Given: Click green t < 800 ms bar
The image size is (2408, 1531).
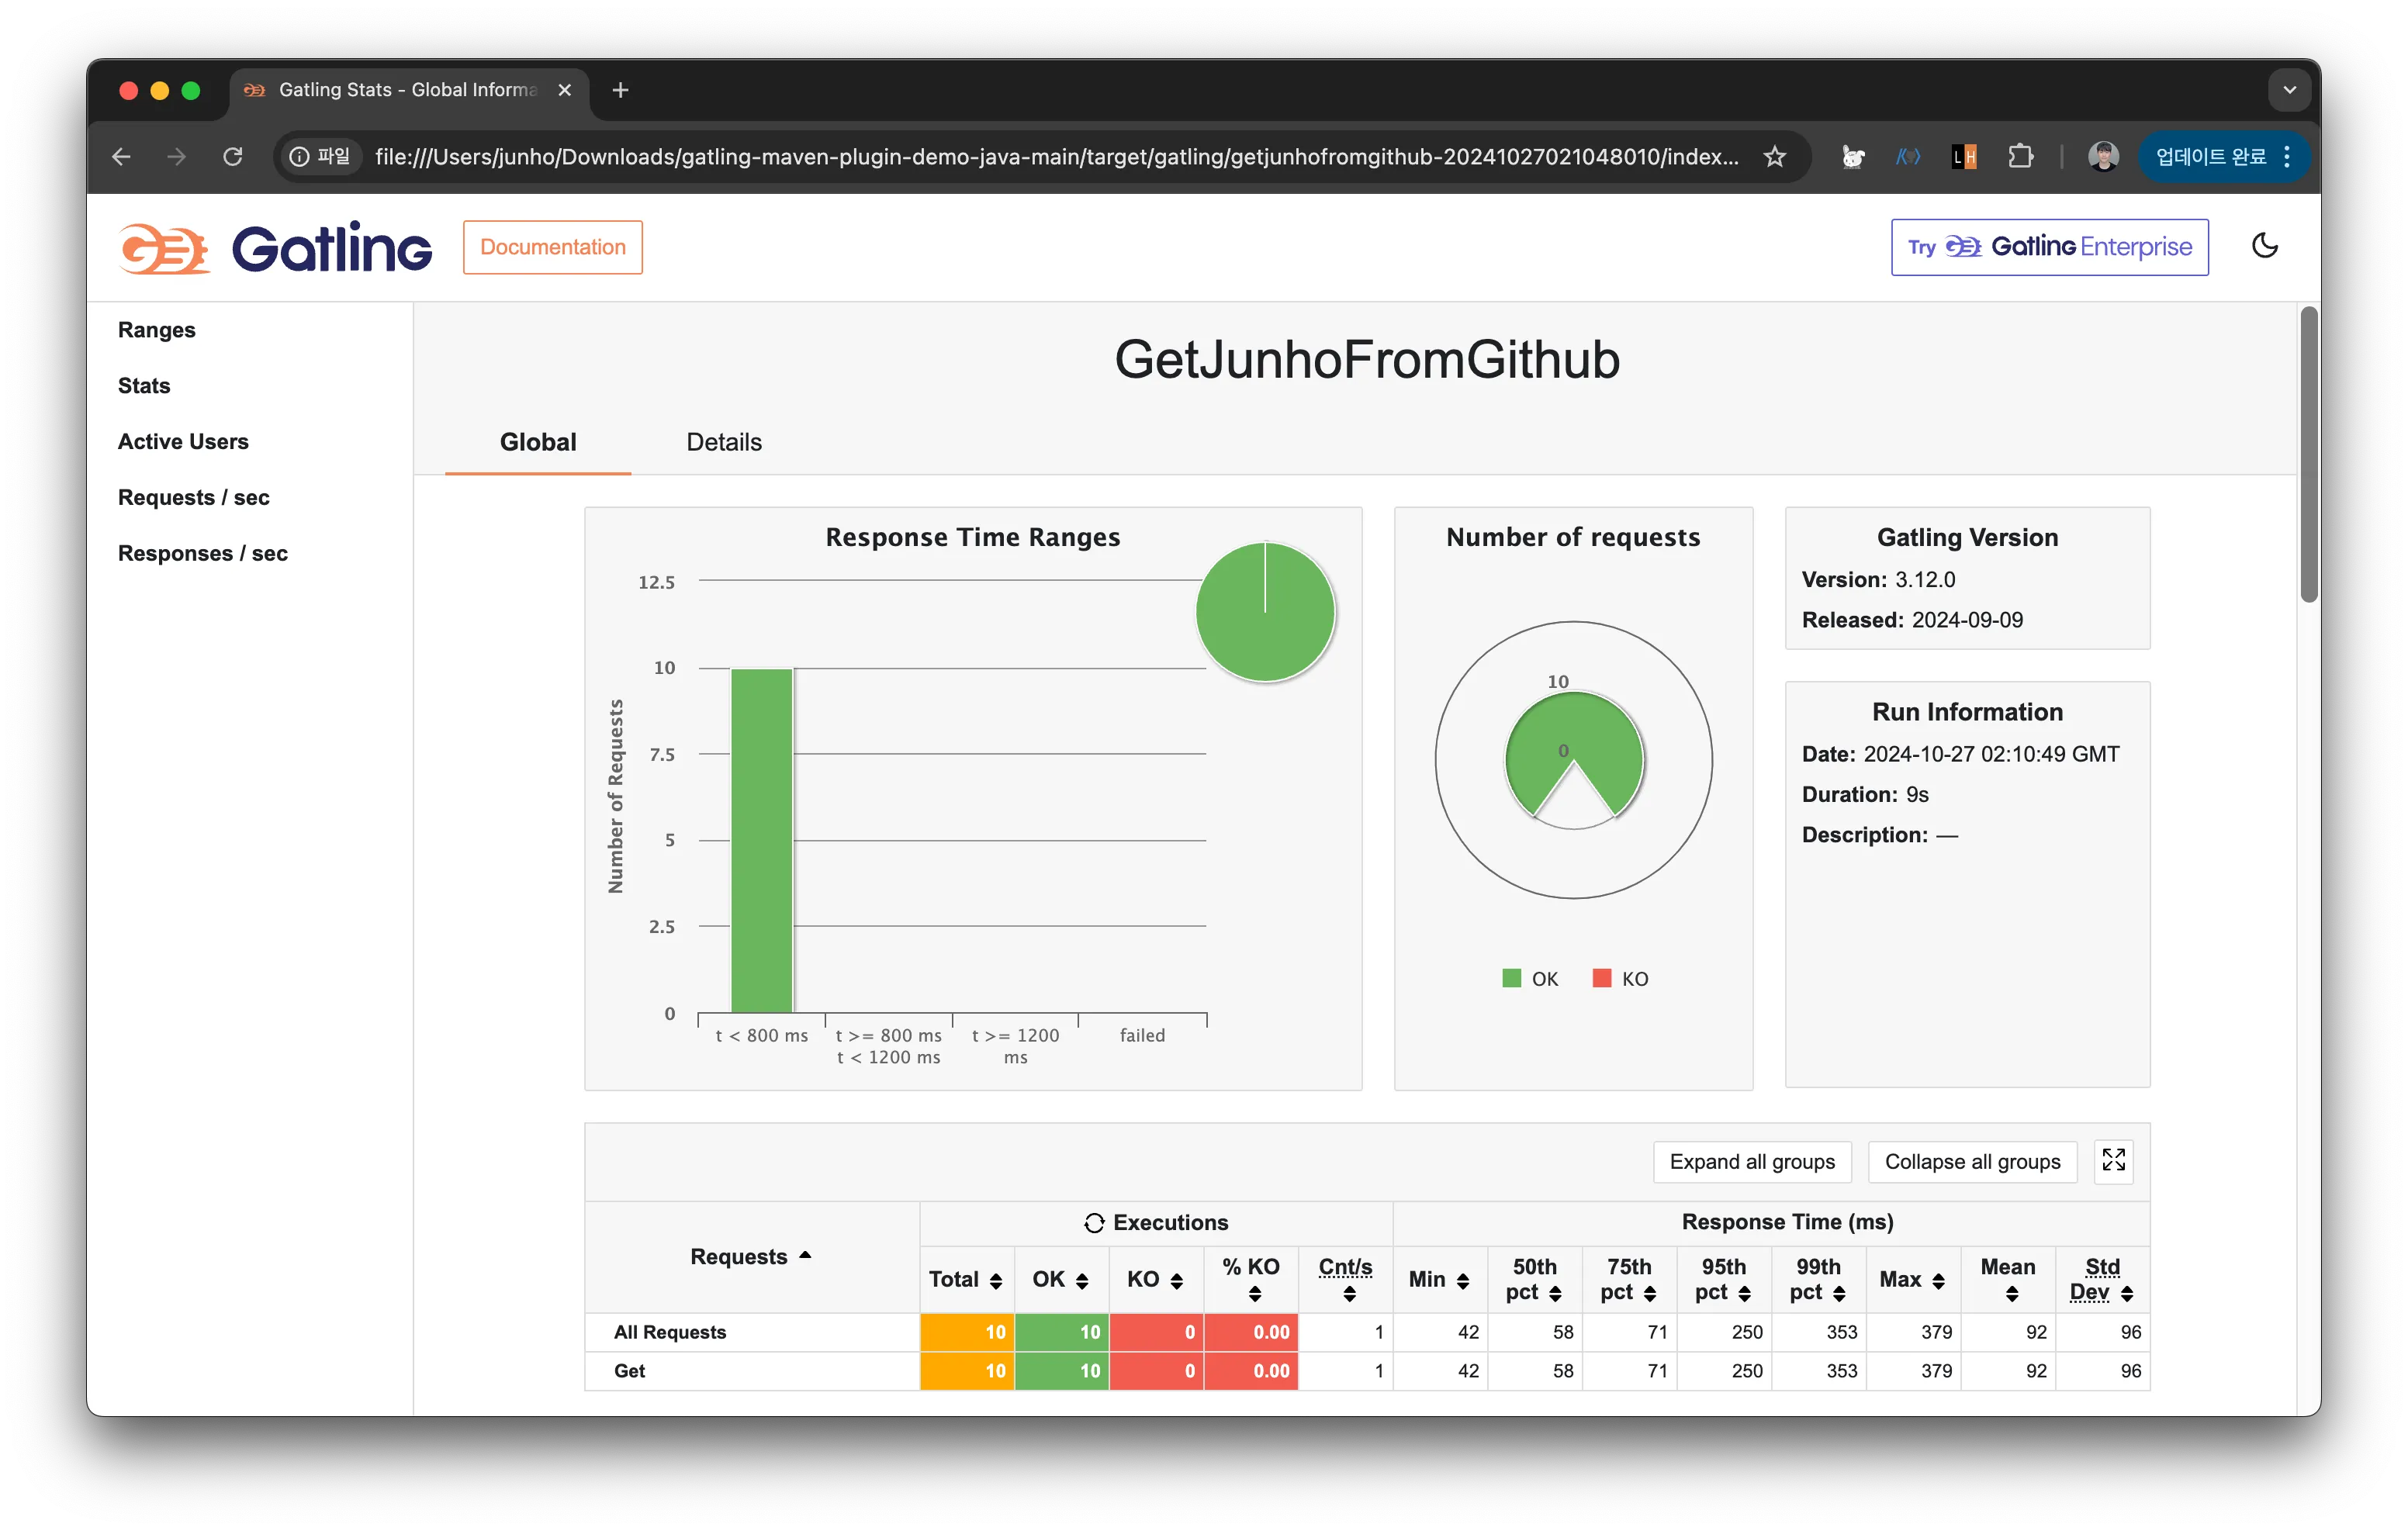Looking at the screenshot, I should (761, 840).
